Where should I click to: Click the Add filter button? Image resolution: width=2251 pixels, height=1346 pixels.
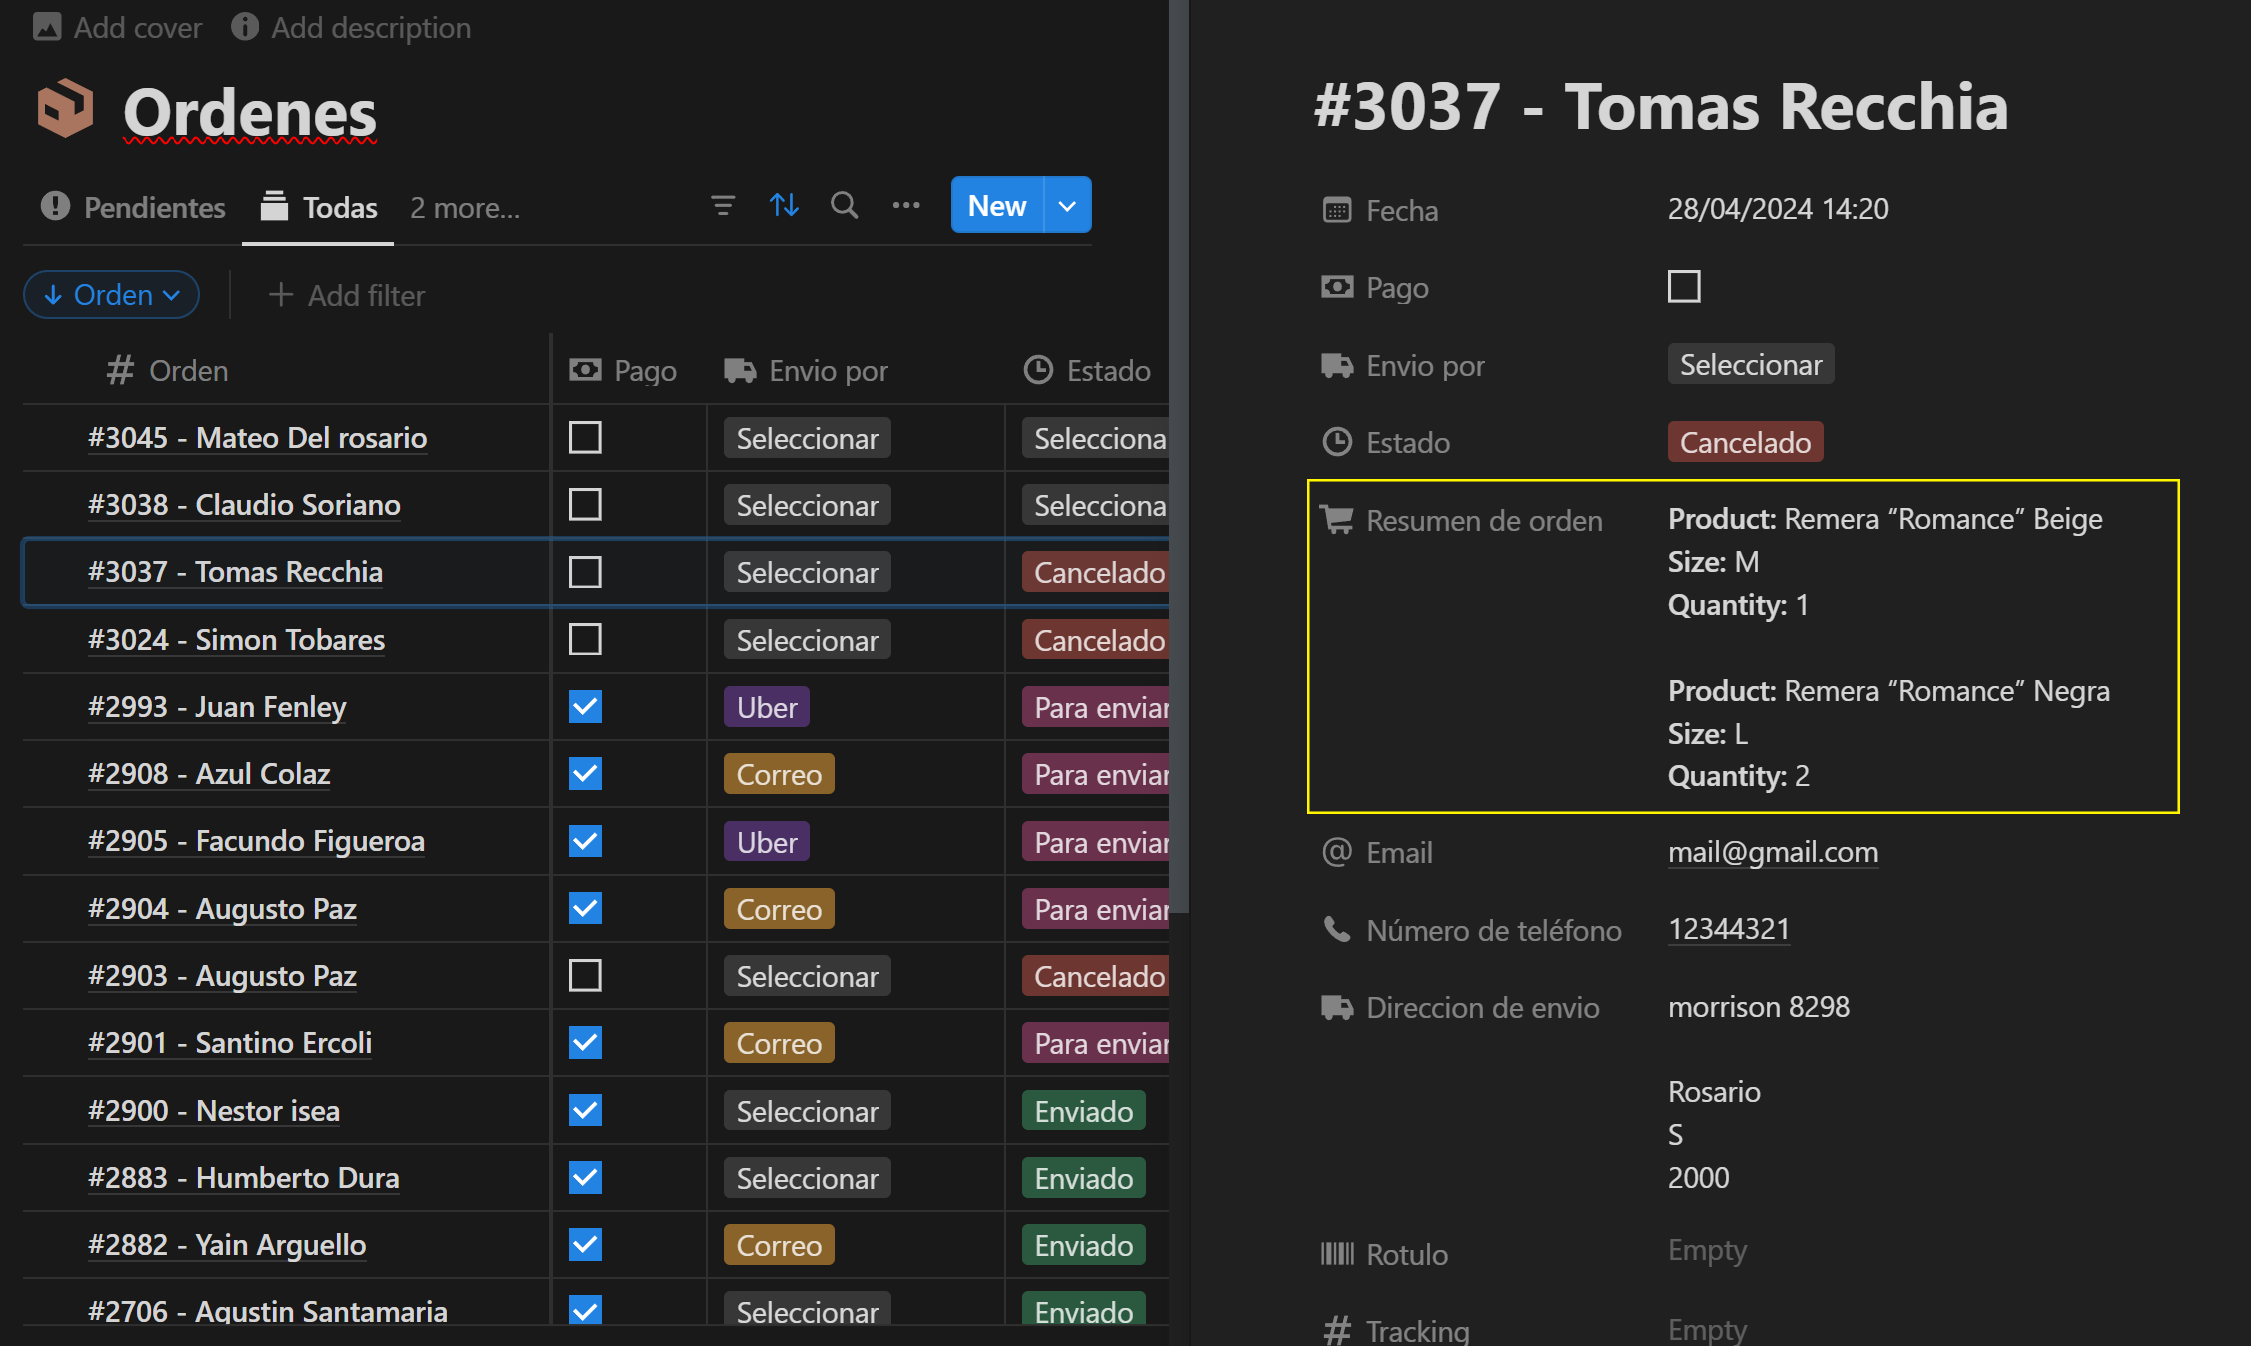tap(347, 296)
